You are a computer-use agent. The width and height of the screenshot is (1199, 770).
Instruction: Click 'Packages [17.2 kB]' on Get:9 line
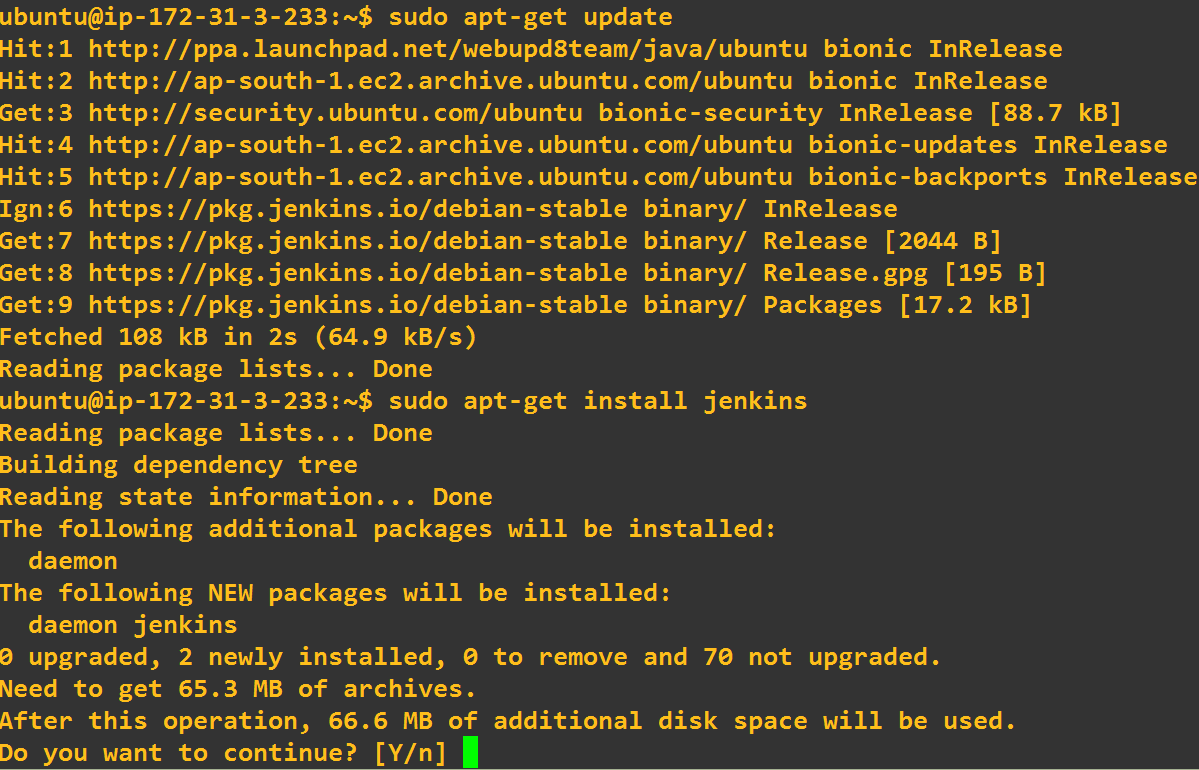click(x=898, y=305)
